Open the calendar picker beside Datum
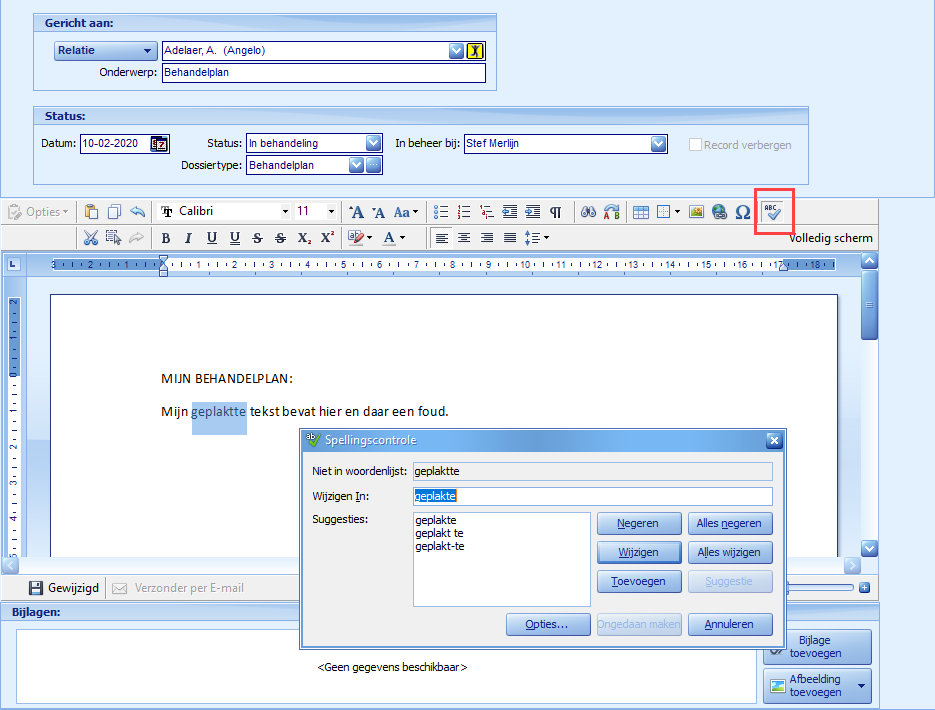The width and height of the screenshot is (935, 710). click(160, 144)
